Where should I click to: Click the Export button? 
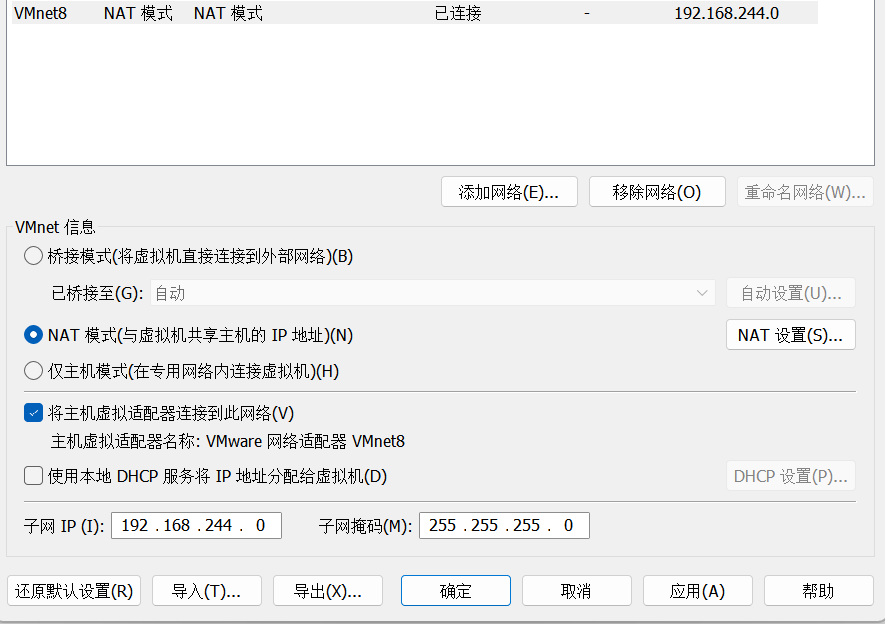327,591
